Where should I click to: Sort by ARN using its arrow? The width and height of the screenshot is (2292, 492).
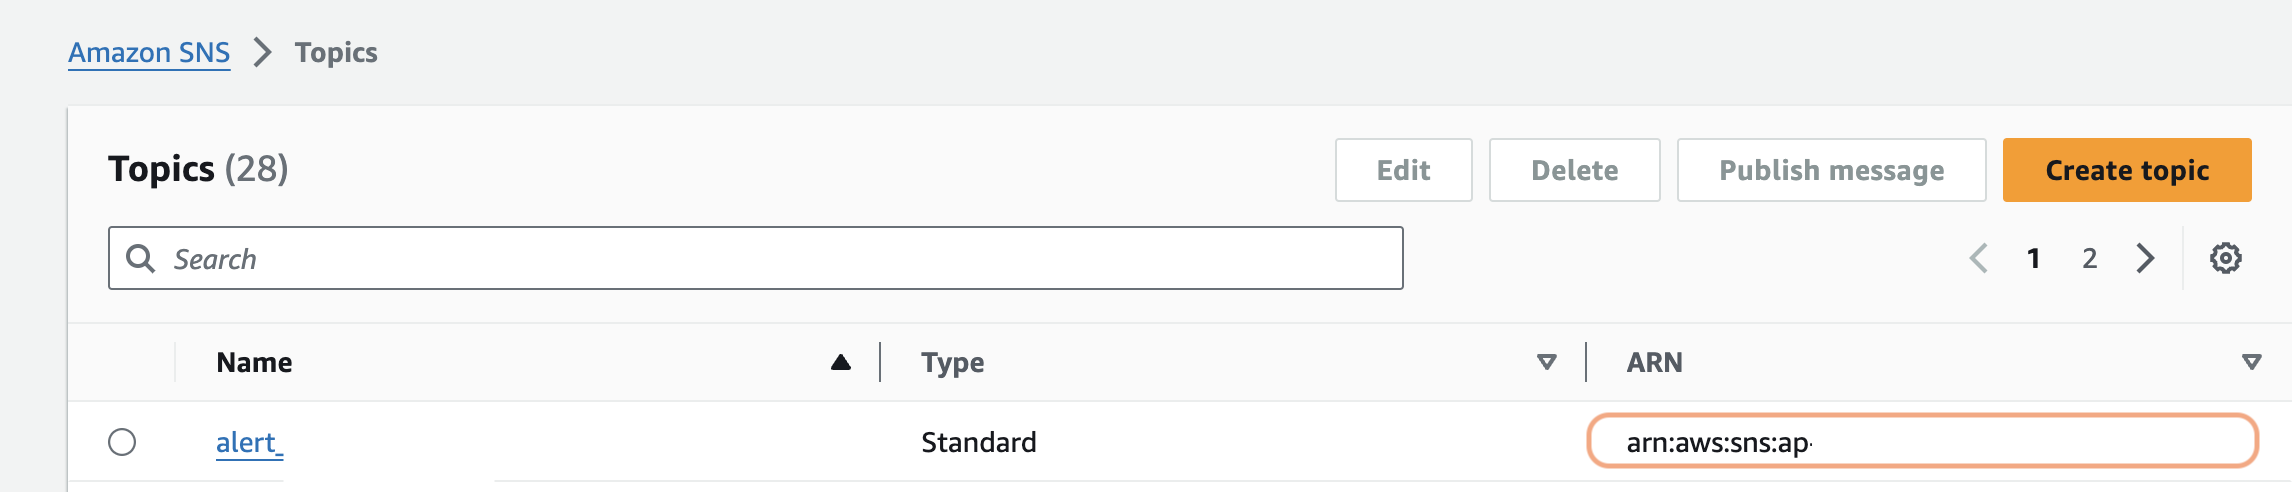pos(2251,362)
